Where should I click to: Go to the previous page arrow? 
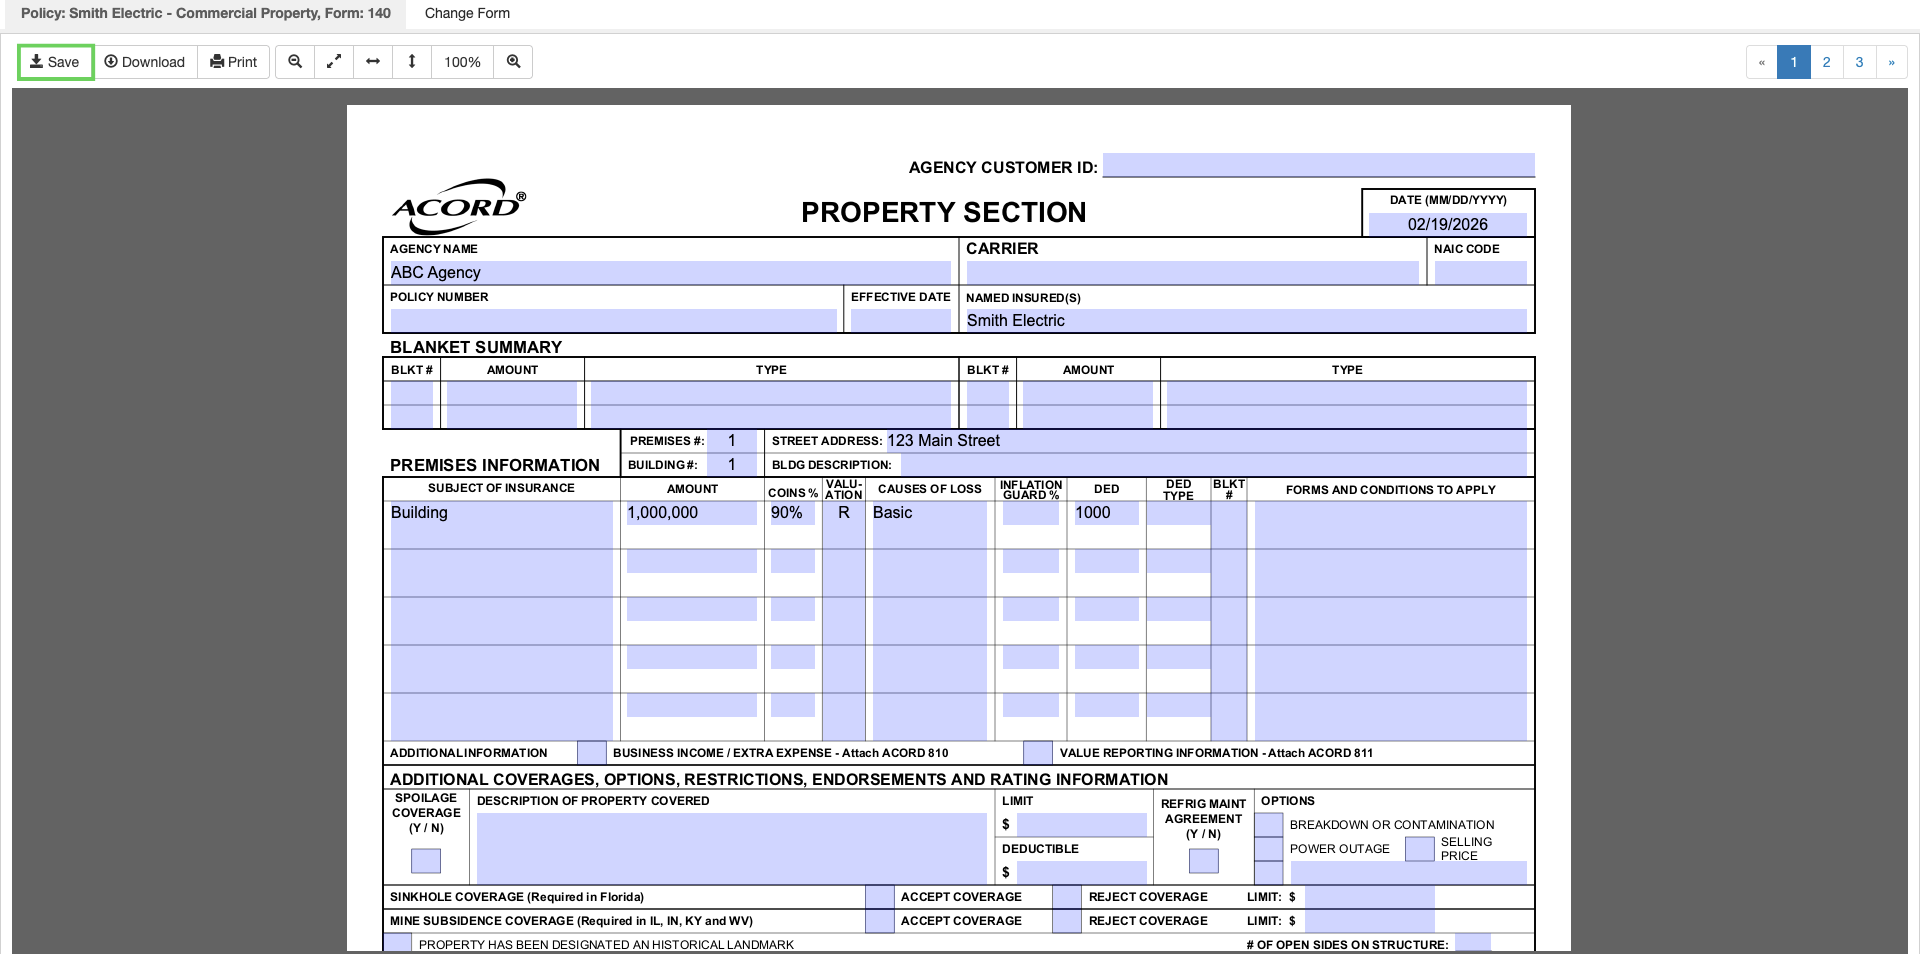1762,62
